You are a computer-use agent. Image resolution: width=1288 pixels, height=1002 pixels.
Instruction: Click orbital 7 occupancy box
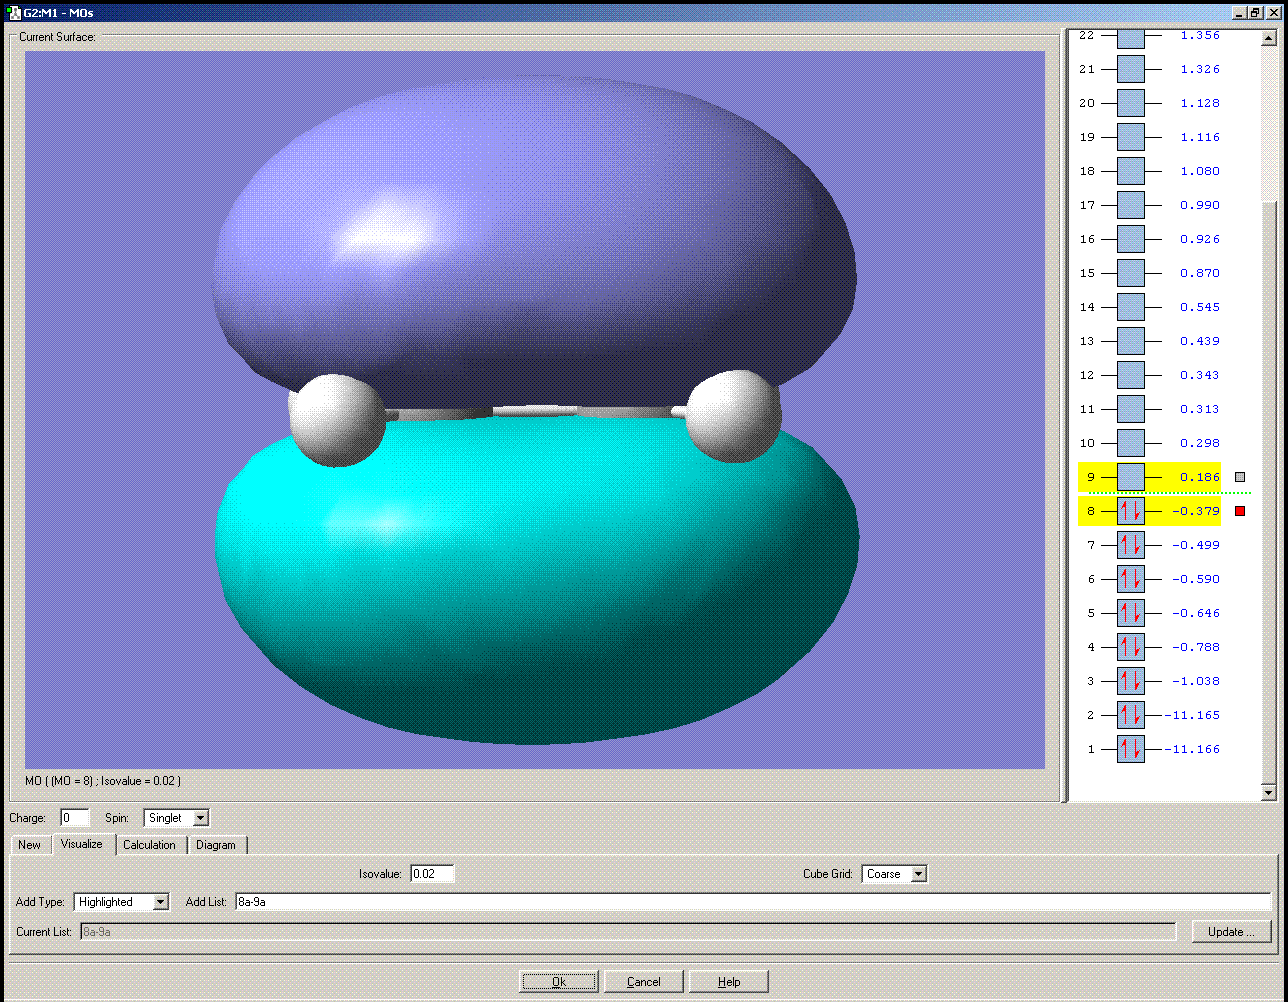coord(1130,545)
